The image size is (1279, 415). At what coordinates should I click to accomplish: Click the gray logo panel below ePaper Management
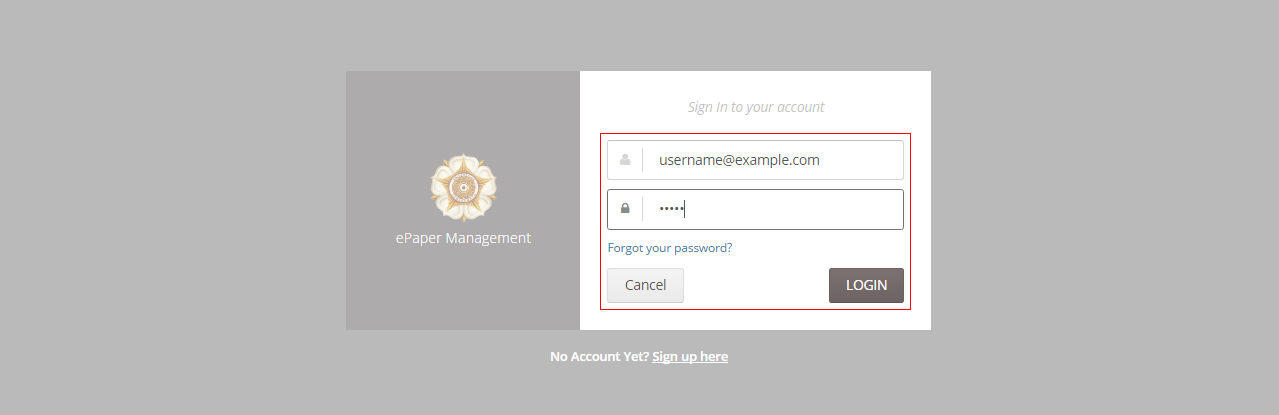point(463,290)
